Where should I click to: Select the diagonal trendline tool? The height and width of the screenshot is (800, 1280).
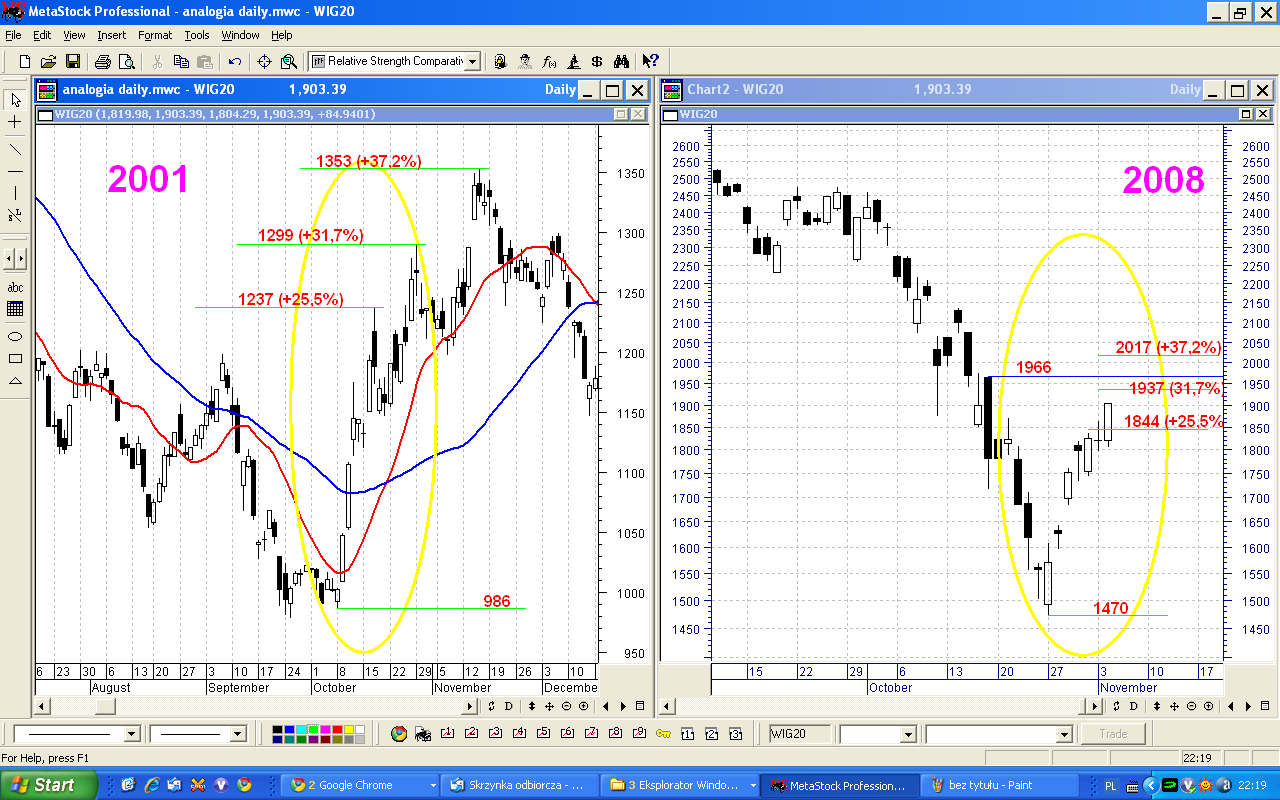15,149
